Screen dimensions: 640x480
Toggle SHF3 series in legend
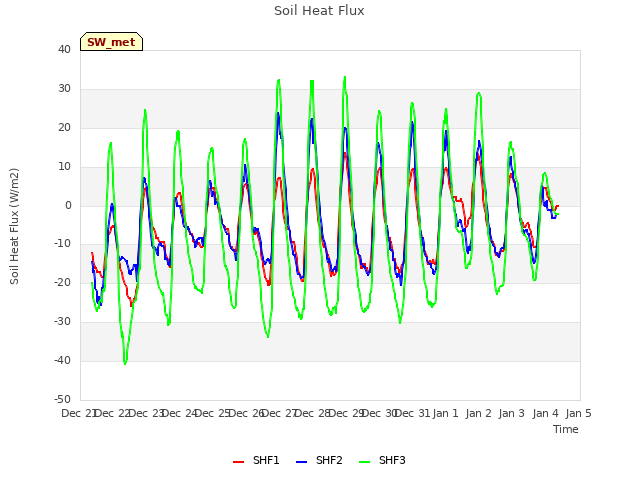tap(382, 460)
